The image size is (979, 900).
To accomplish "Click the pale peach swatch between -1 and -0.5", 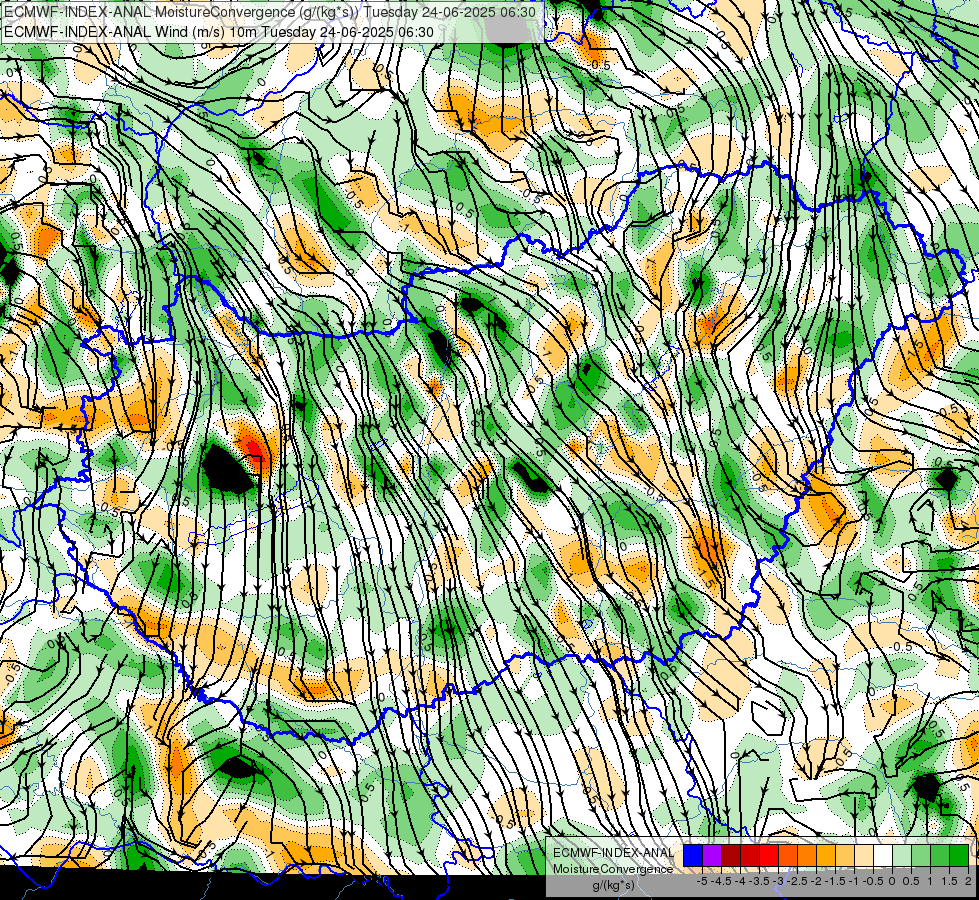I will point(864,856).
